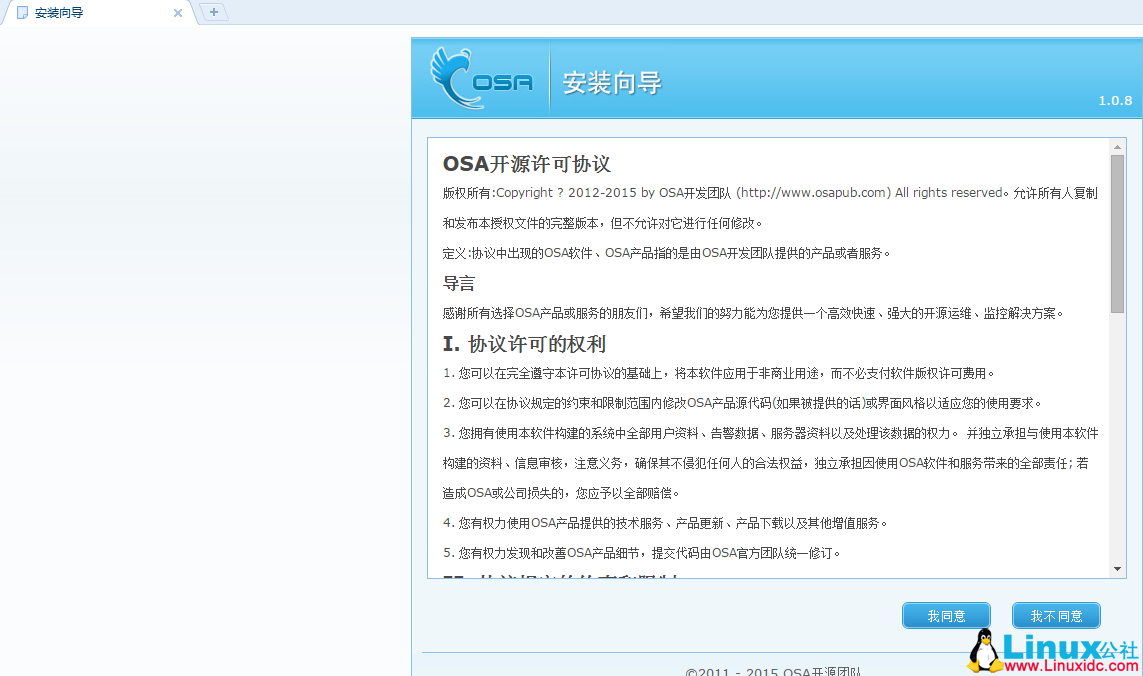
Task: Click the scrollbar up arrow
Action: (1119, 146)
